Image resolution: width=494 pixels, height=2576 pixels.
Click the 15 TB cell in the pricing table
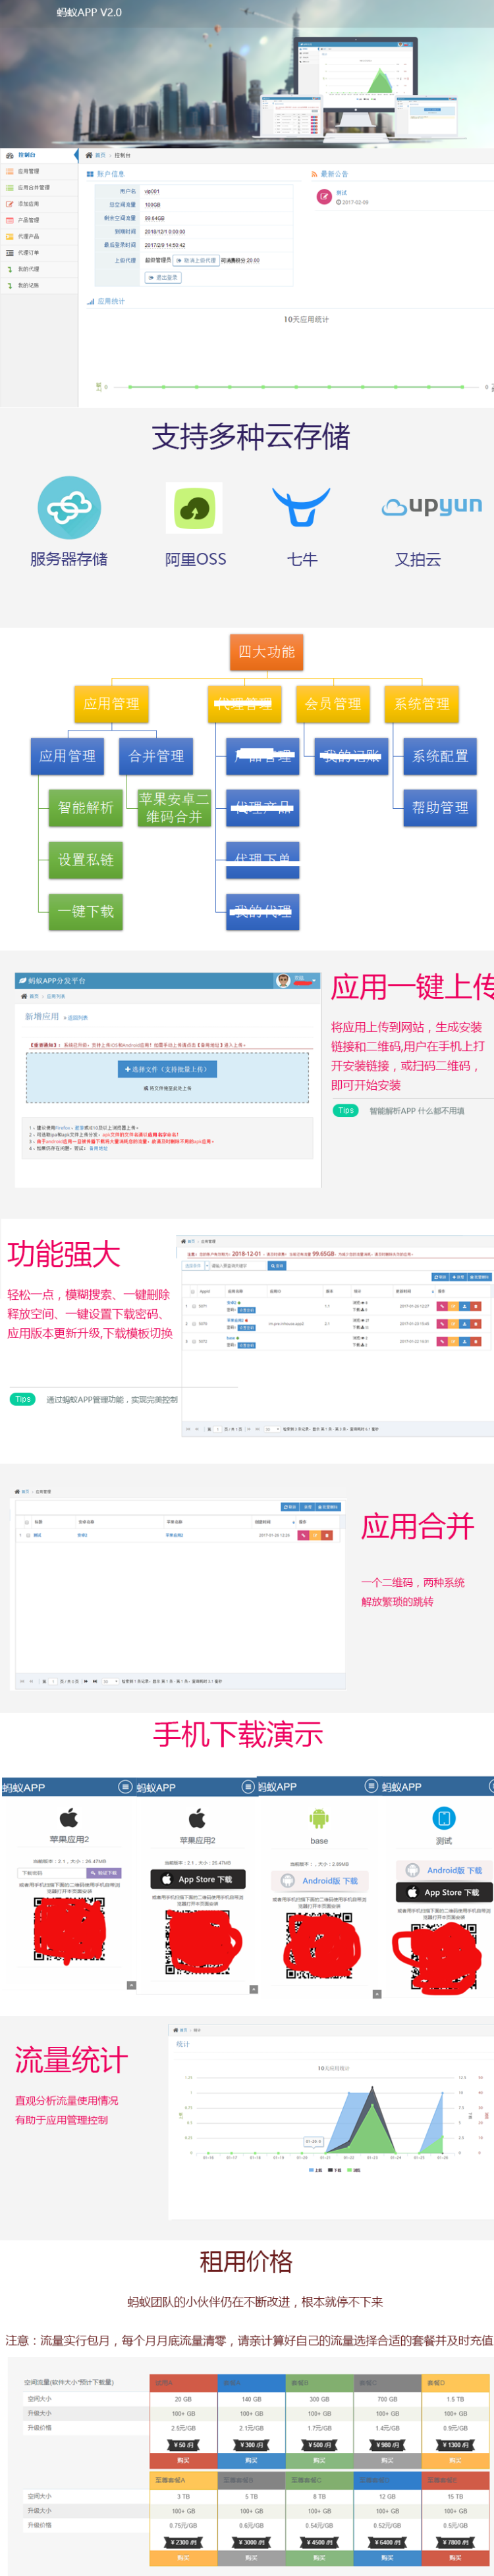point(455,2495)
